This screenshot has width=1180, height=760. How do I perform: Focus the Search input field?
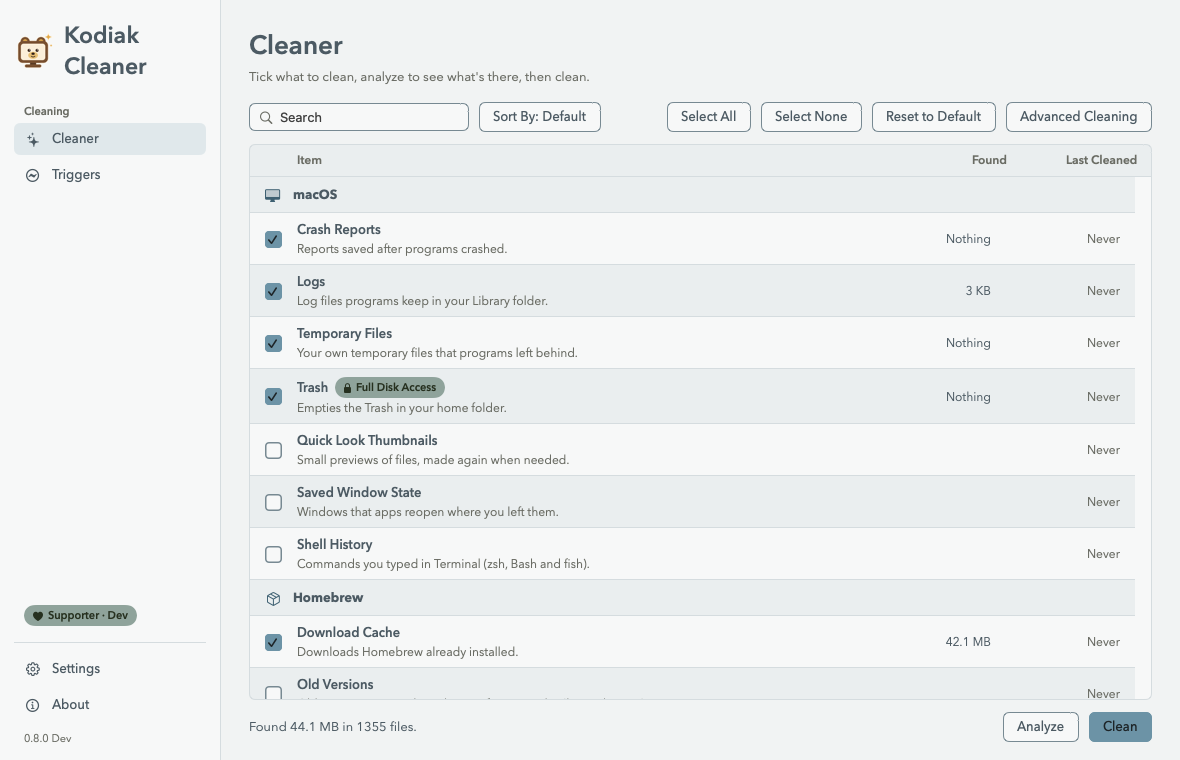point(359,117)
